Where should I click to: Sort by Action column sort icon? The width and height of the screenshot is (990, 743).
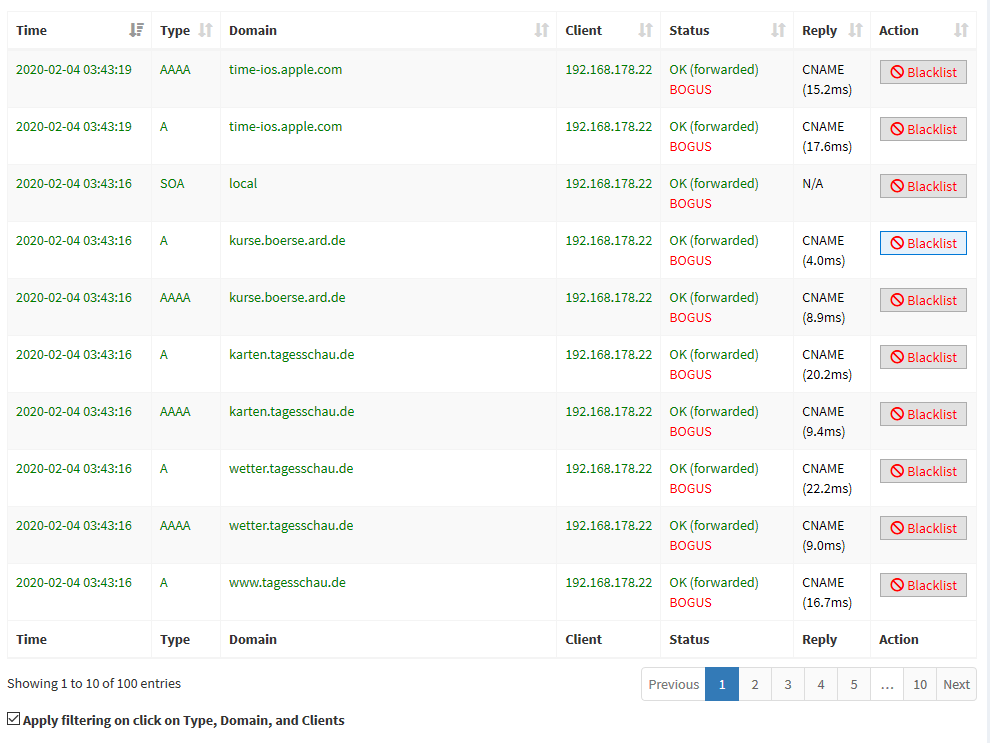961,30
